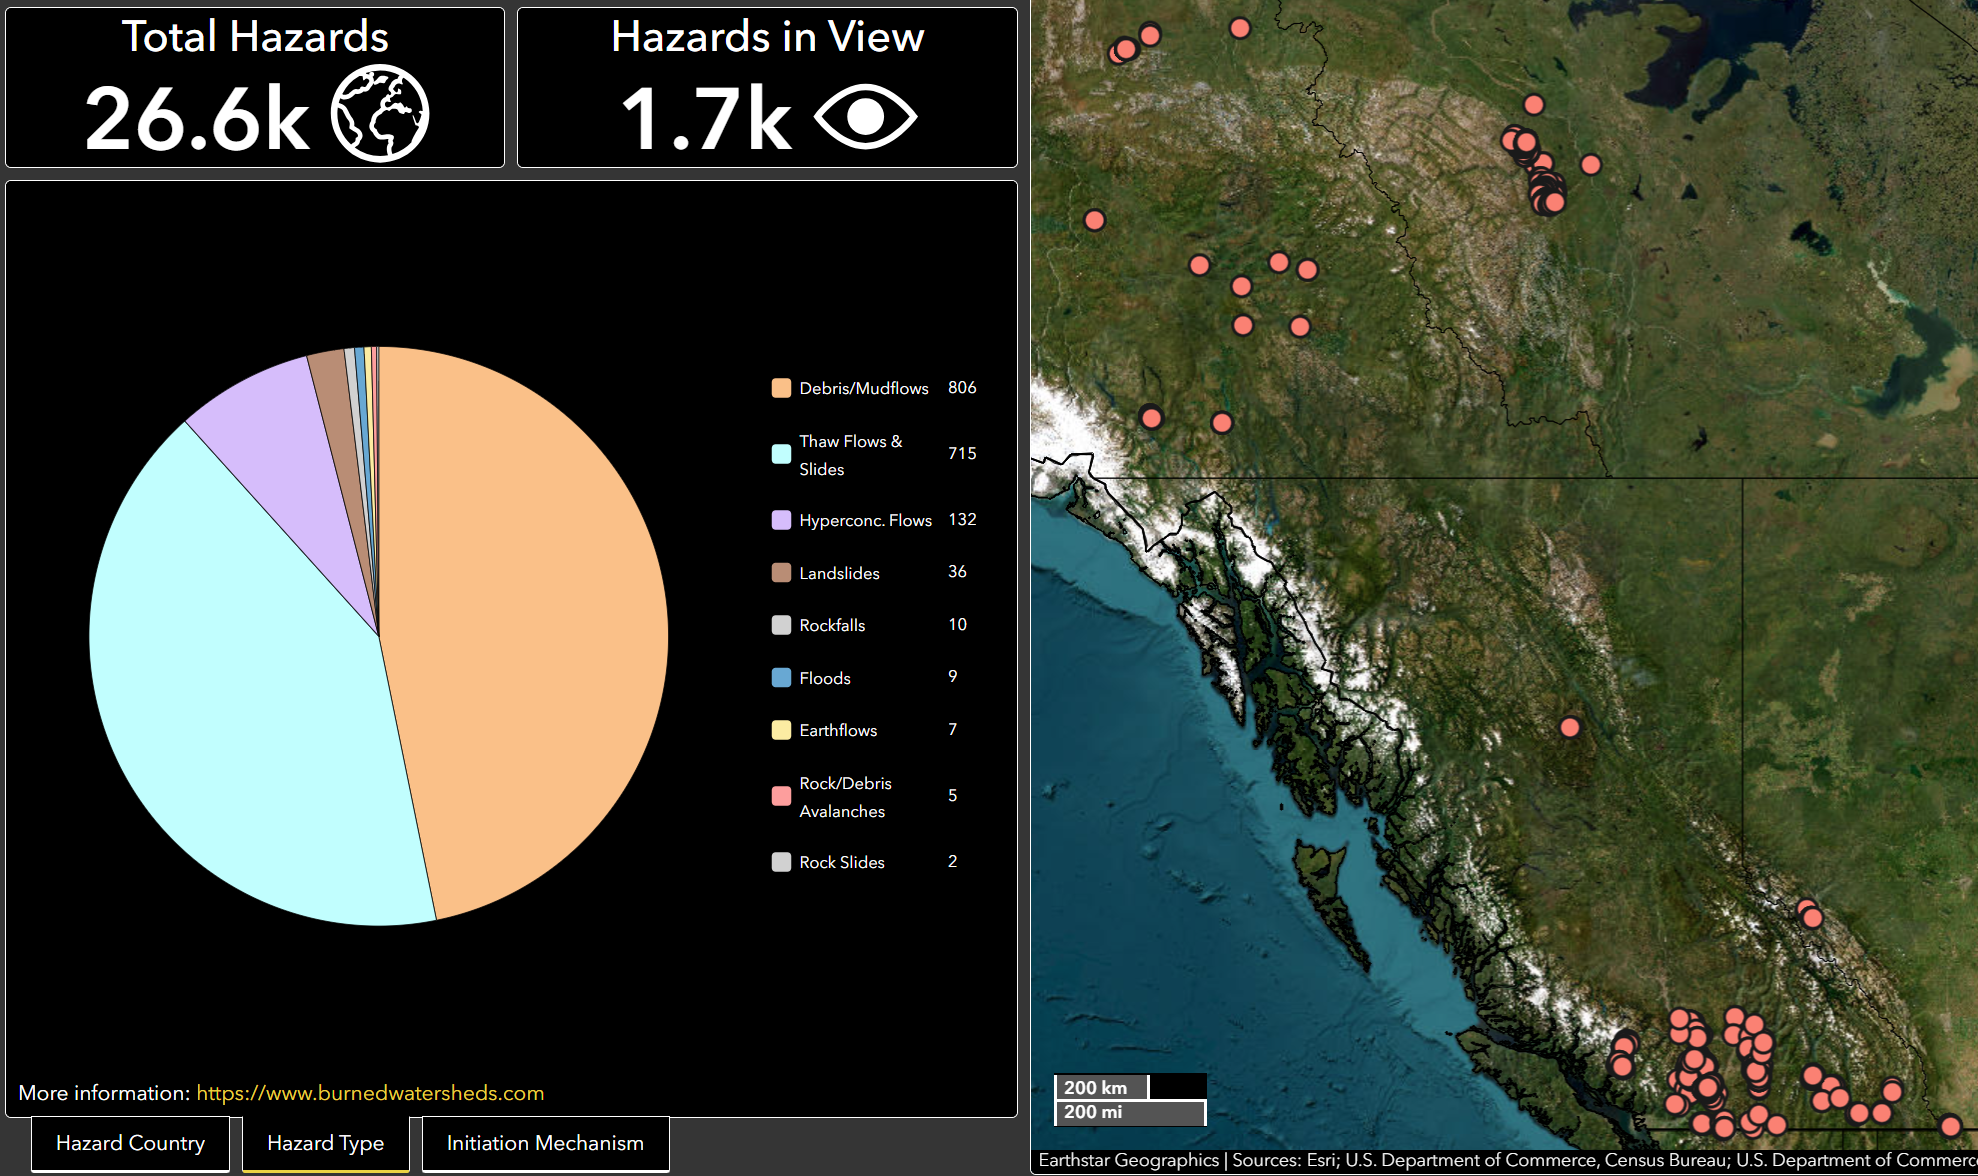Select Rock/Debris Avalanches legend item
The width and height of the screenshot is (1978, 1176).
844,796
